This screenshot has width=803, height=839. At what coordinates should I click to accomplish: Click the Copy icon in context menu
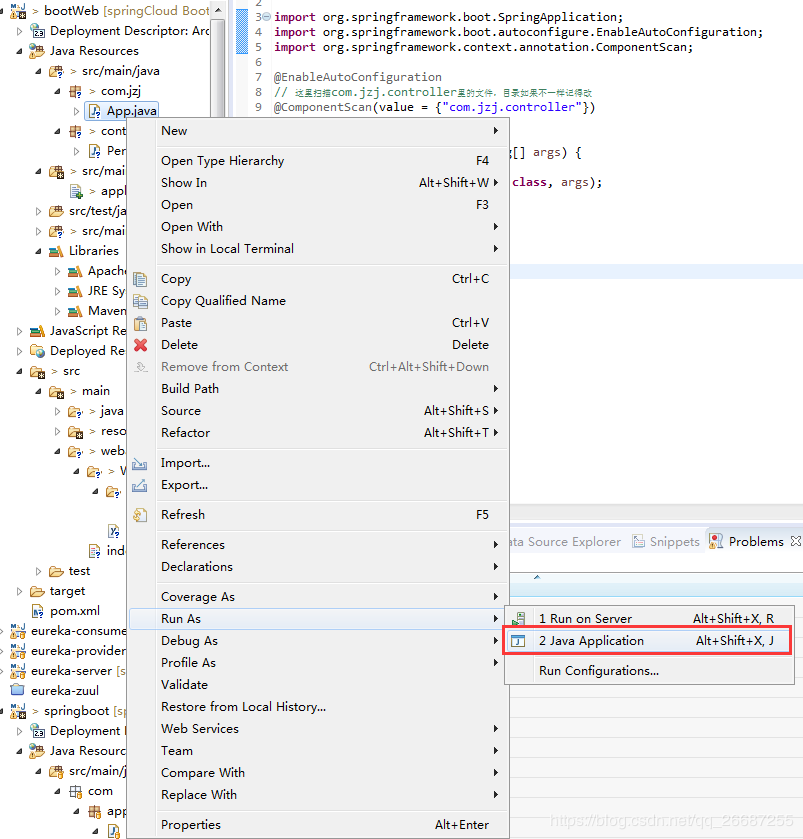(x=141, y=279)
